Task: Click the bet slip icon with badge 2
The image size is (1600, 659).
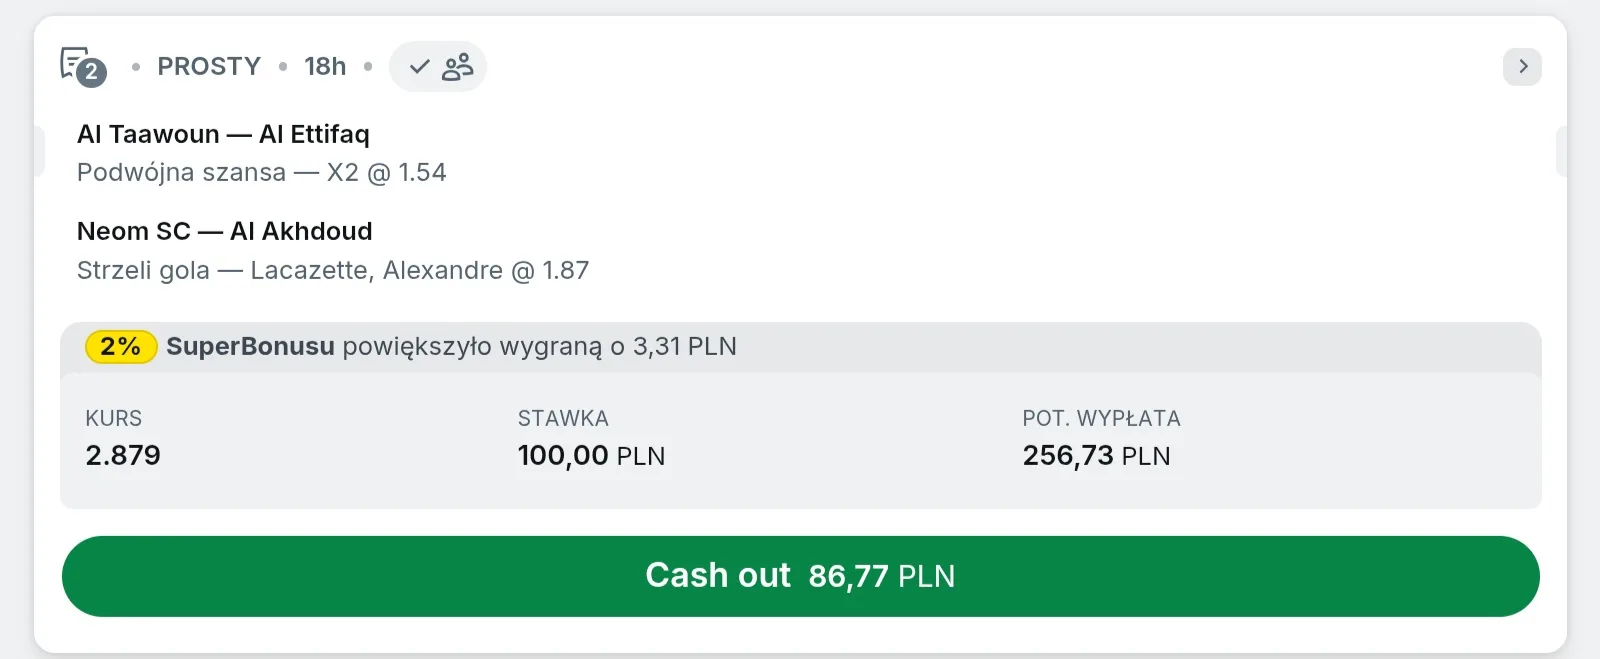Action: click(83, 67)
